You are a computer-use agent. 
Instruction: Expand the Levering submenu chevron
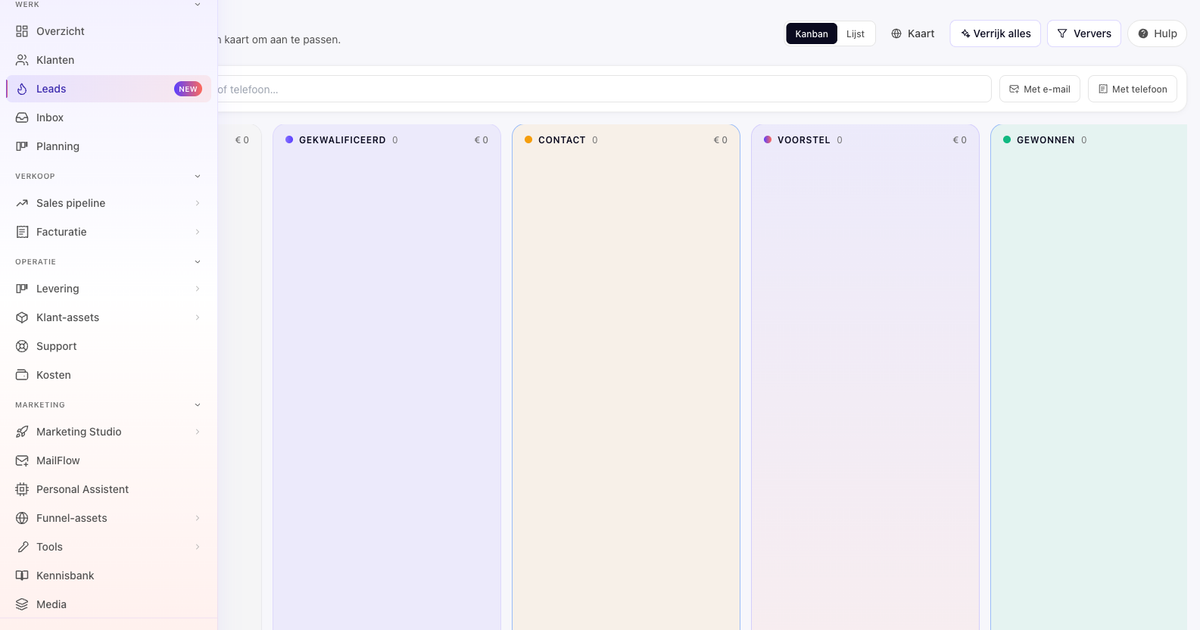tap(197, 289)
